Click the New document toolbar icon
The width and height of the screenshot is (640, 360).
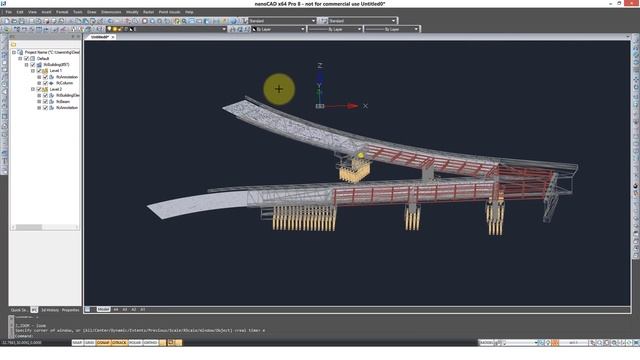[x=7, y=21]
